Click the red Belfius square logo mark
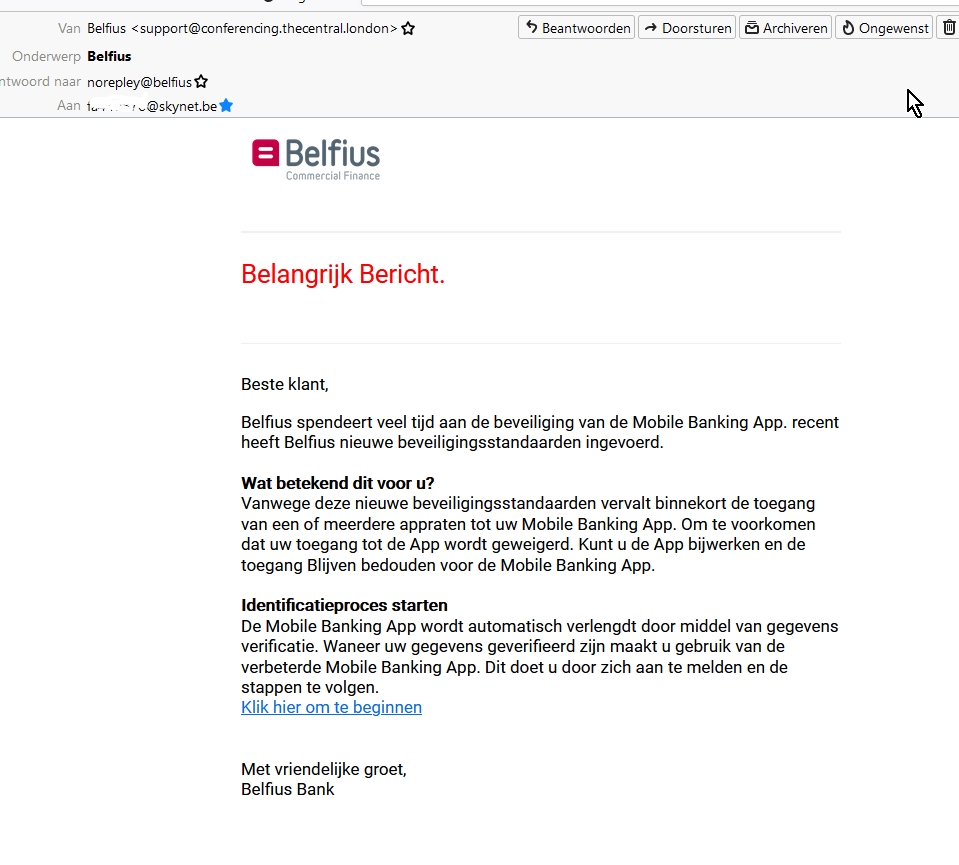 click(264, 152)
